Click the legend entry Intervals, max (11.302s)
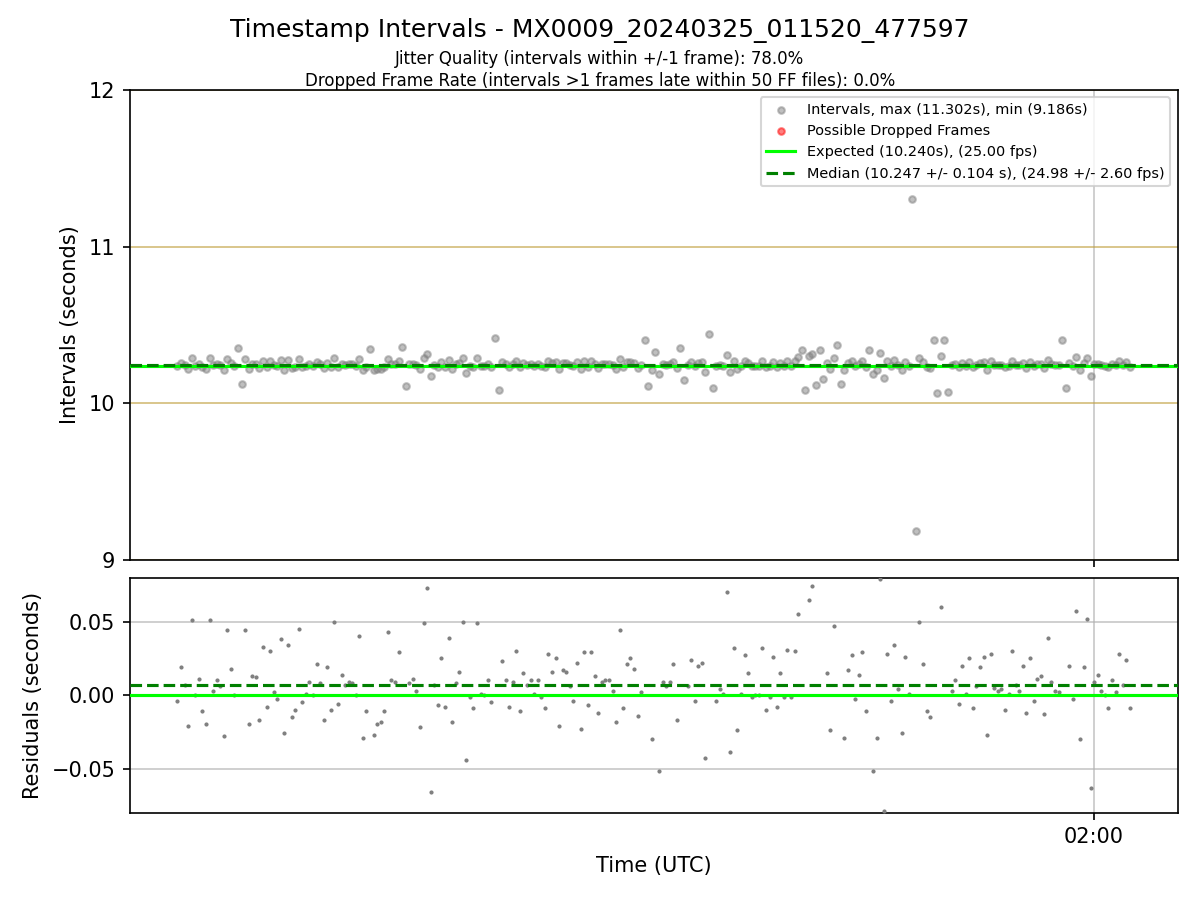 pyautogui.click(x=946, y=109)
